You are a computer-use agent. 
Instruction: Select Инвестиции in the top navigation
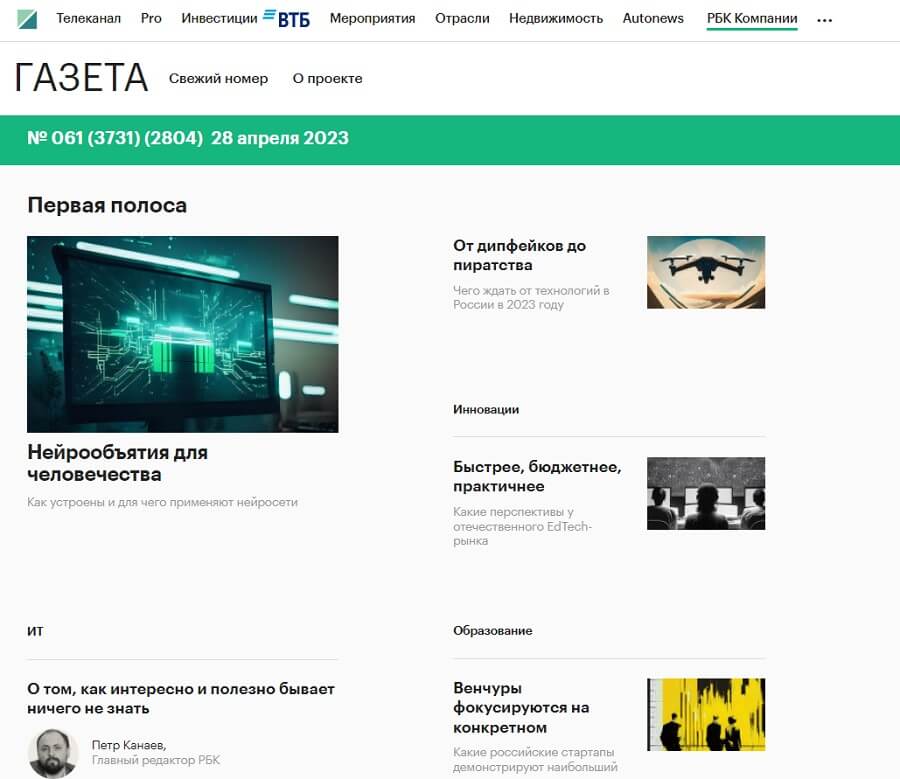point(217,17)
